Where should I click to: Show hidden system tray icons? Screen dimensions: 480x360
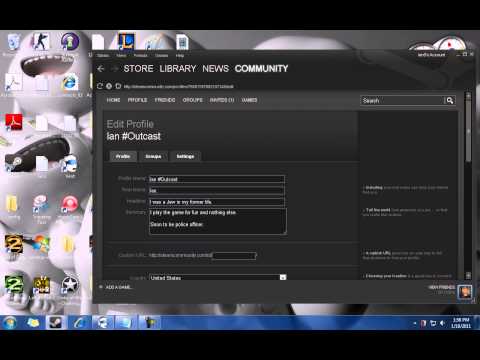point(415,323)
